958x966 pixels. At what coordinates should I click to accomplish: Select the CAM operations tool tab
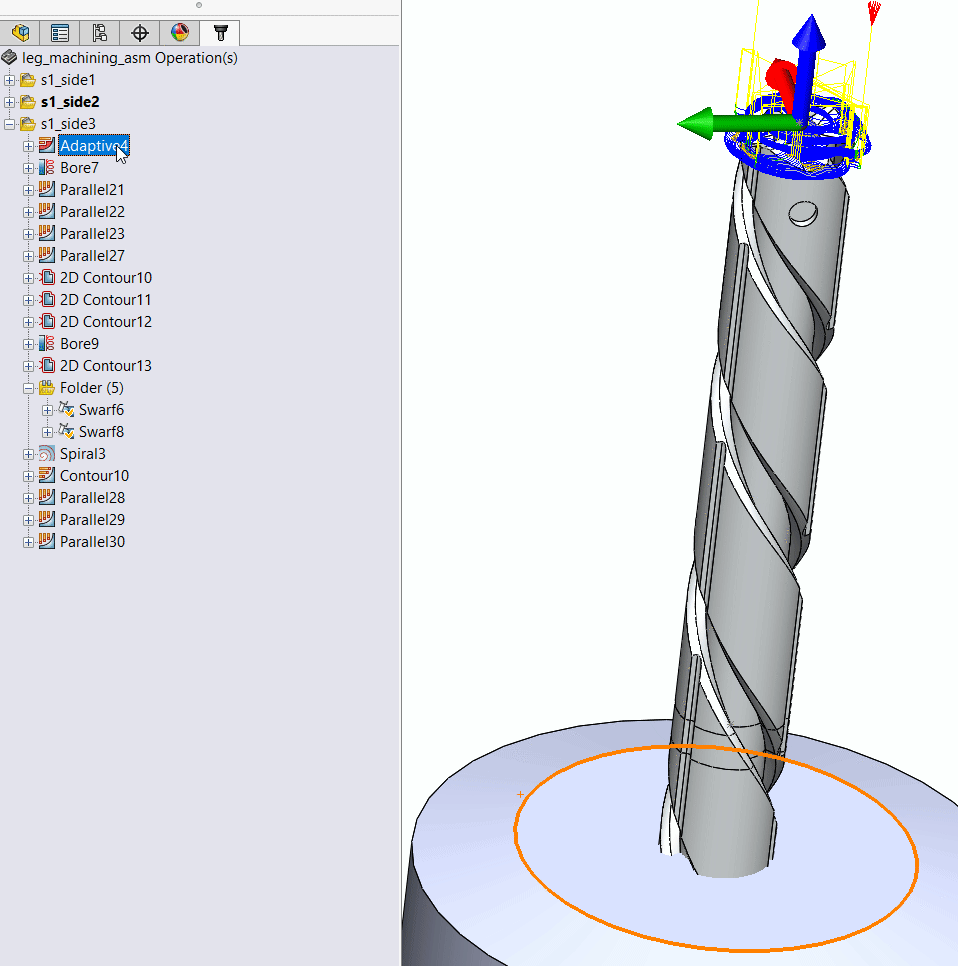(220, 33)
